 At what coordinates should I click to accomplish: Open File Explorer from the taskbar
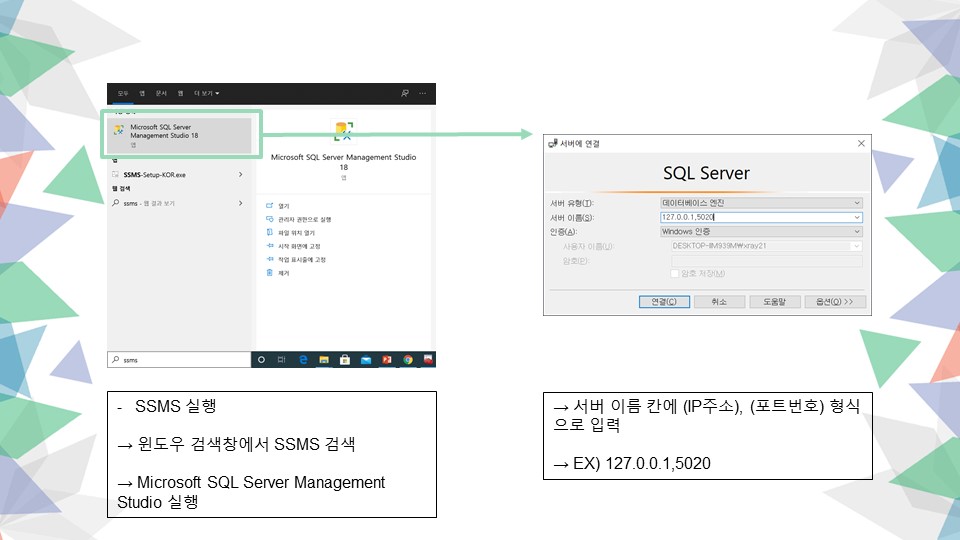tap(324, 359)
